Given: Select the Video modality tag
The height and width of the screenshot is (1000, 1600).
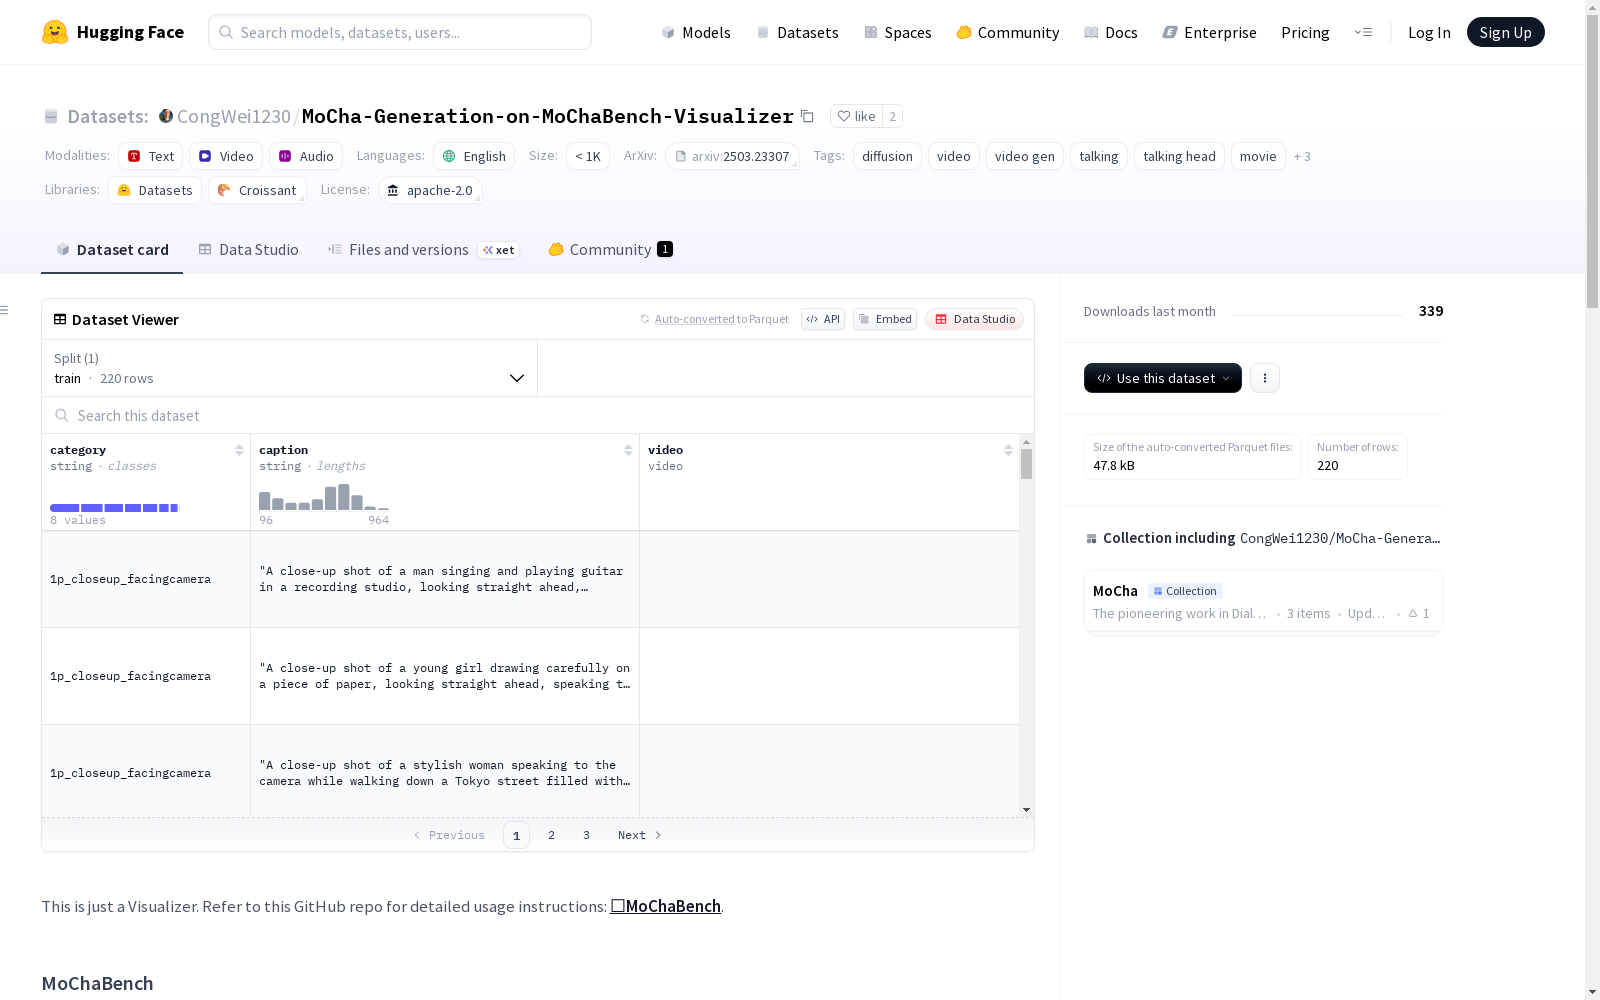Looking at the screenshot, I should 226,156.
